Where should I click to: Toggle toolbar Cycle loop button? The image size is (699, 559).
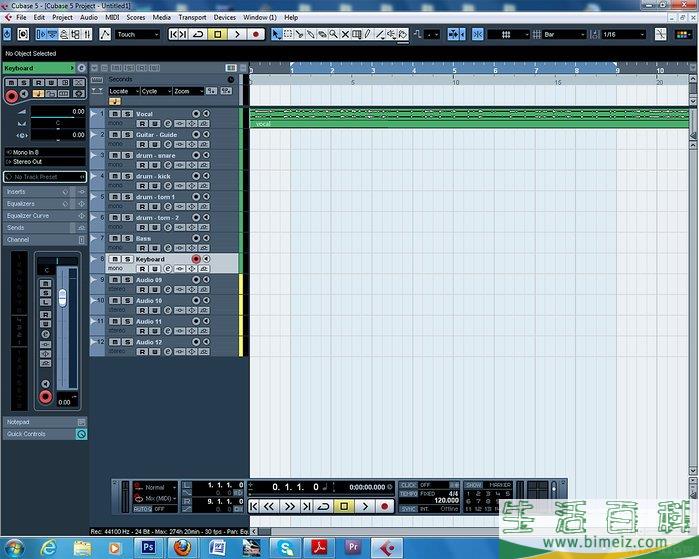pos(198,34)
